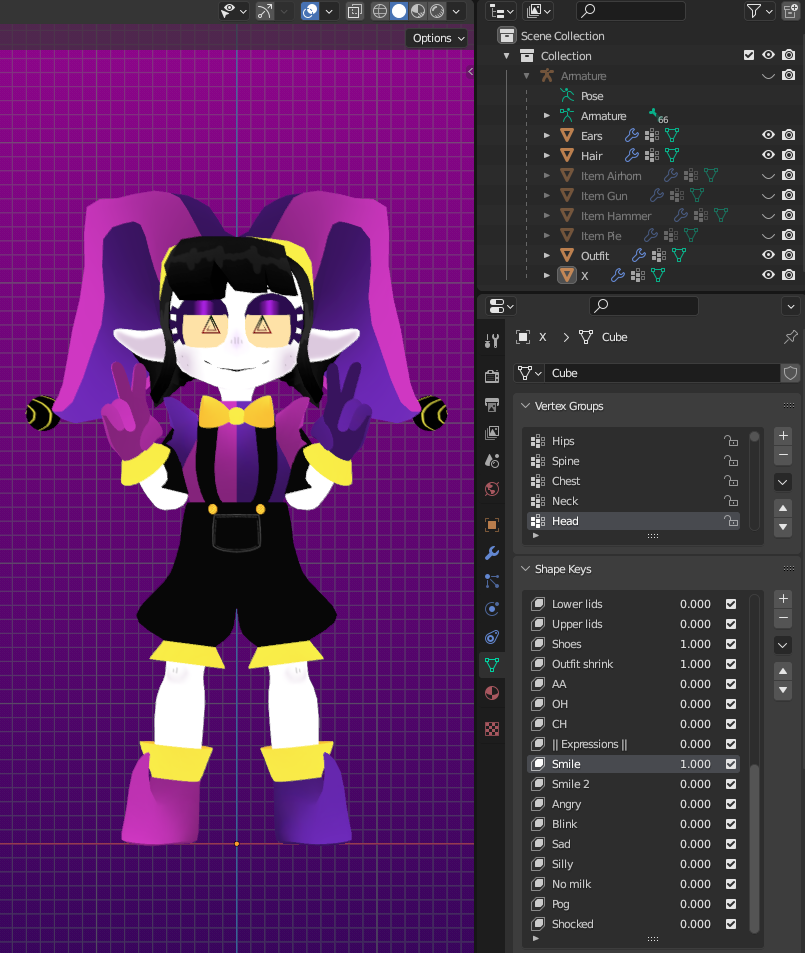Image resolution: width=805 pixels, height=953 pixels.
Task: Open the Tool properties tab
Action: coord(492,342)
